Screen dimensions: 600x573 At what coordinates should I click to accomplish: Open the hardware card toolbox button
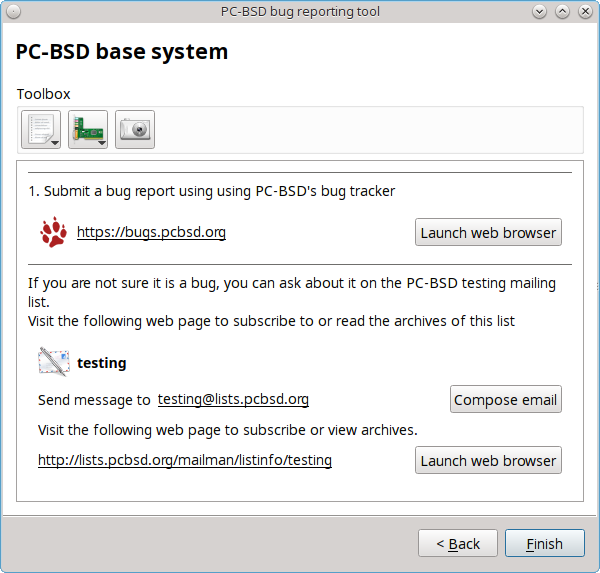click(x=88, y=129)
